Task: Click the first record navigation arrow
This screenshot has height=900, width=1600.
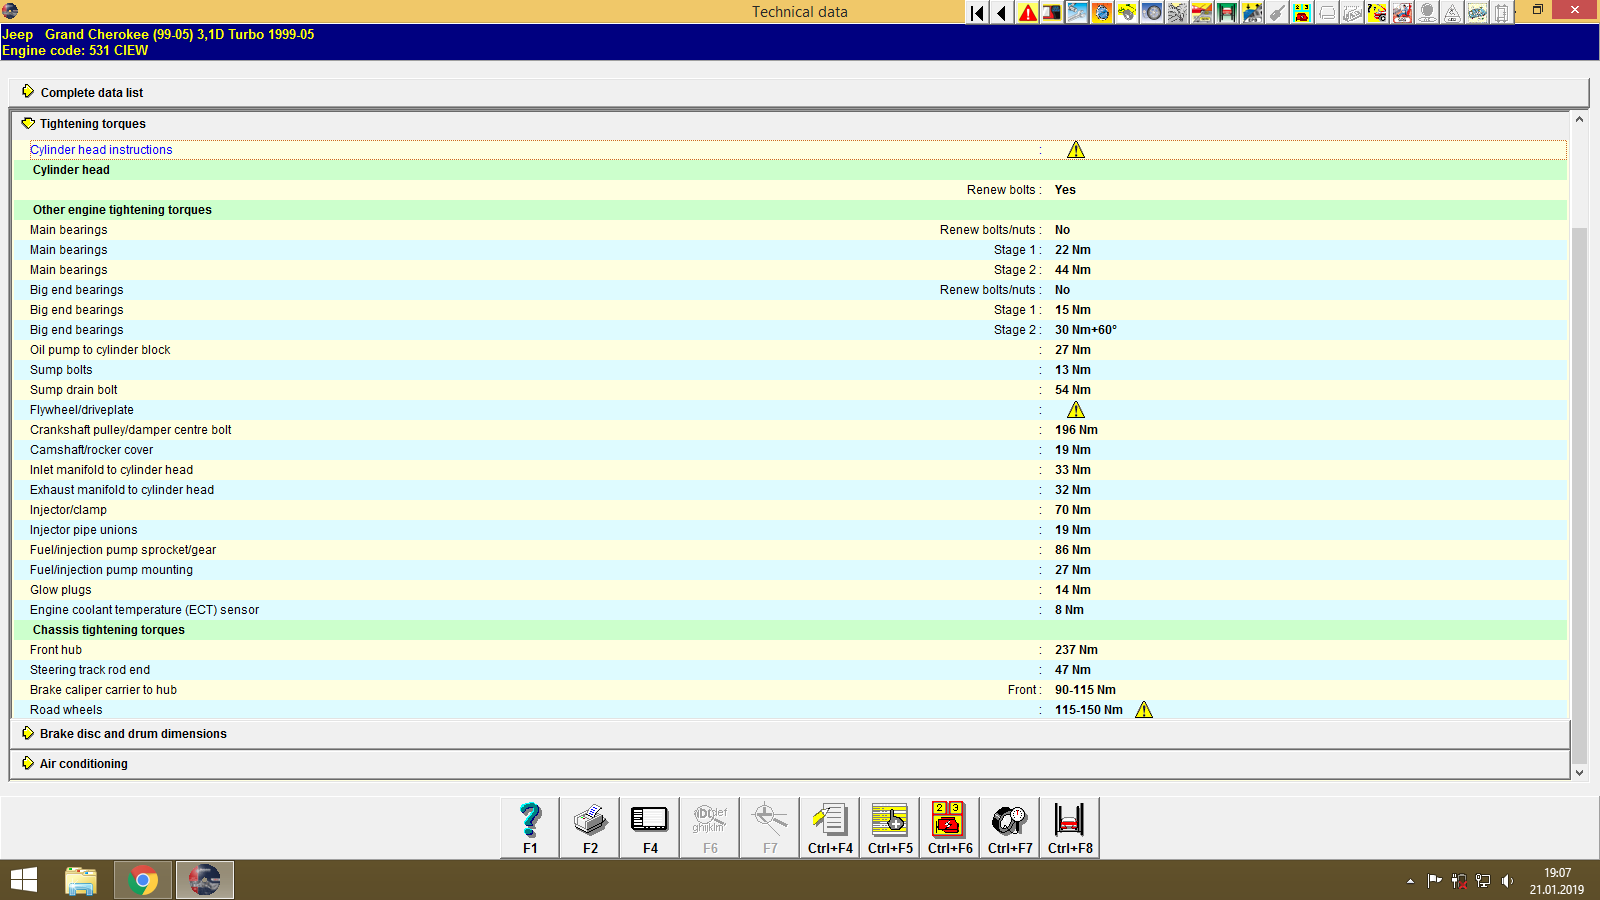Action: (976, 13)
